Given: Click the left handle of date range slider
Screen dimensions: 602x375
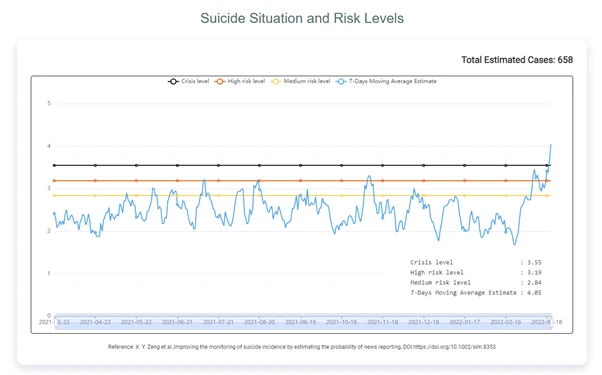Looking at the screenshot, I should click(56, 322).
